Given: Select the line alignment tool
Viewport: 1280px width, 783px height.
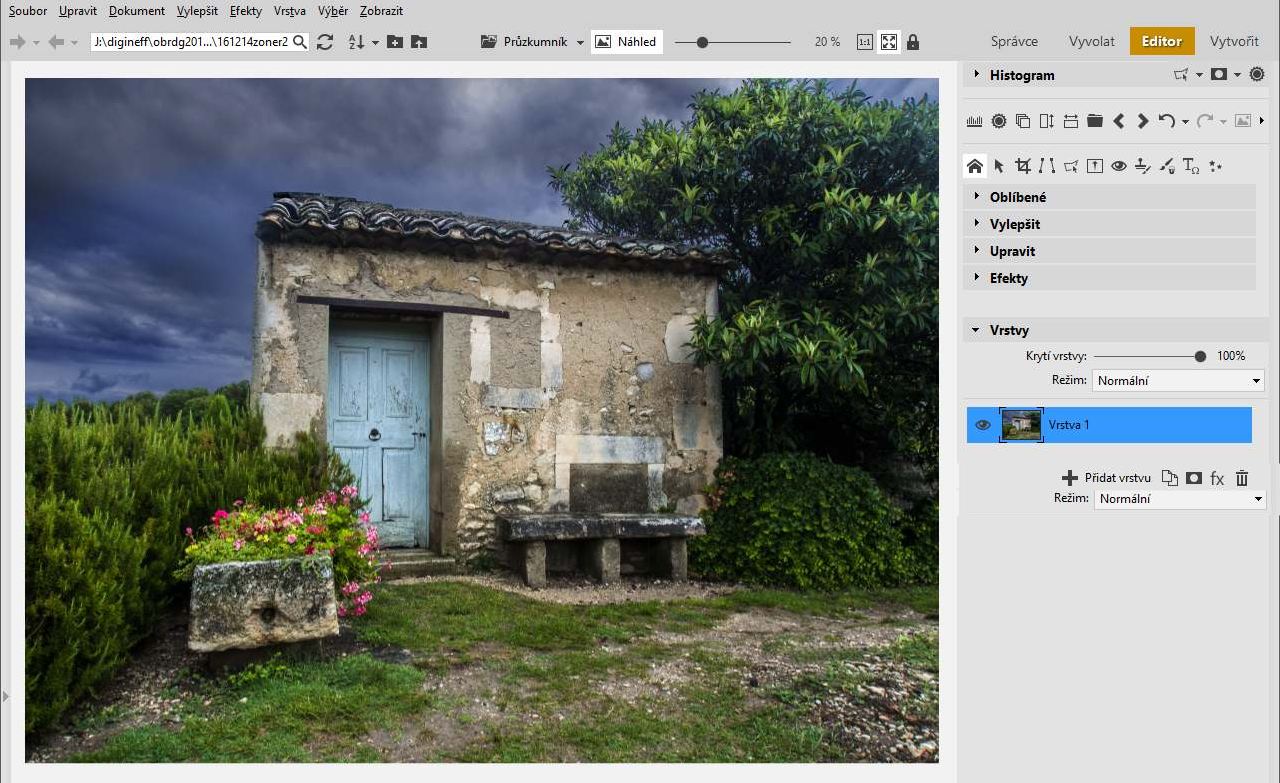Looking at the screenshot, I should pos(1047,166).
